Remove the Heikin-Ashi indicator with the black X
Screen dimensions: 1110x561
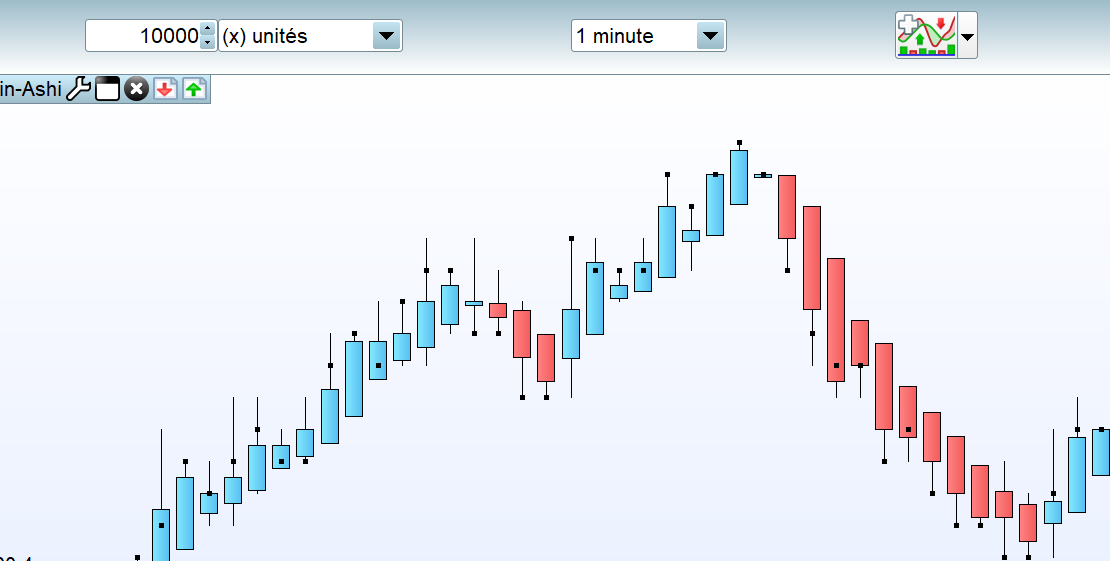pos(136,89)
